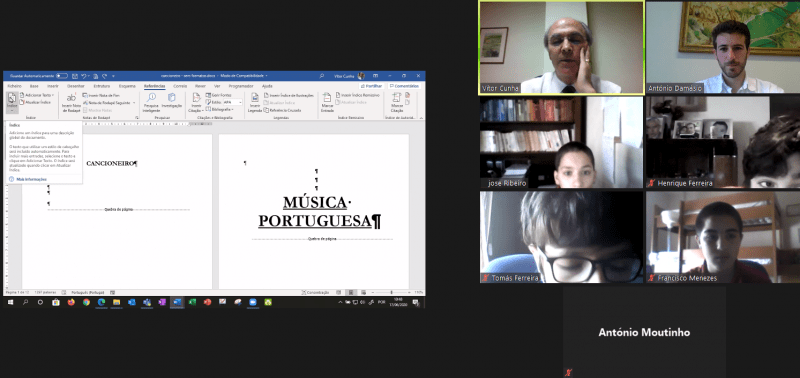Open the Índice table of contents button
800x378 pixels.
click(12, 103)
